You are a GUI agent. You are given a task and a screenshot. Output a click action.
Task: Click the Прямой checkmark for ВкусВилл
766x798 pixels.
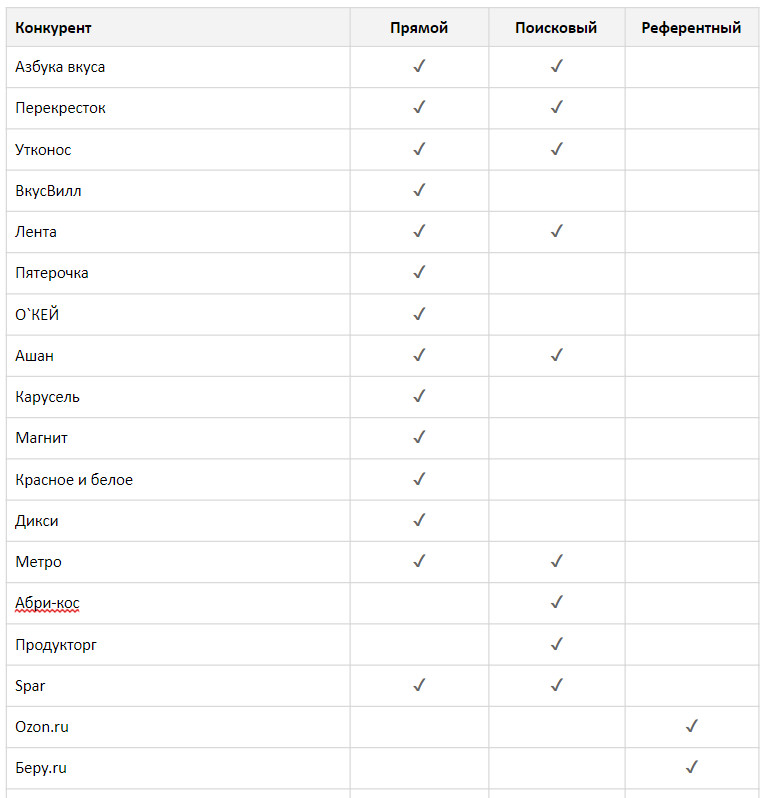pyautogui.click(x=419, y=190)
